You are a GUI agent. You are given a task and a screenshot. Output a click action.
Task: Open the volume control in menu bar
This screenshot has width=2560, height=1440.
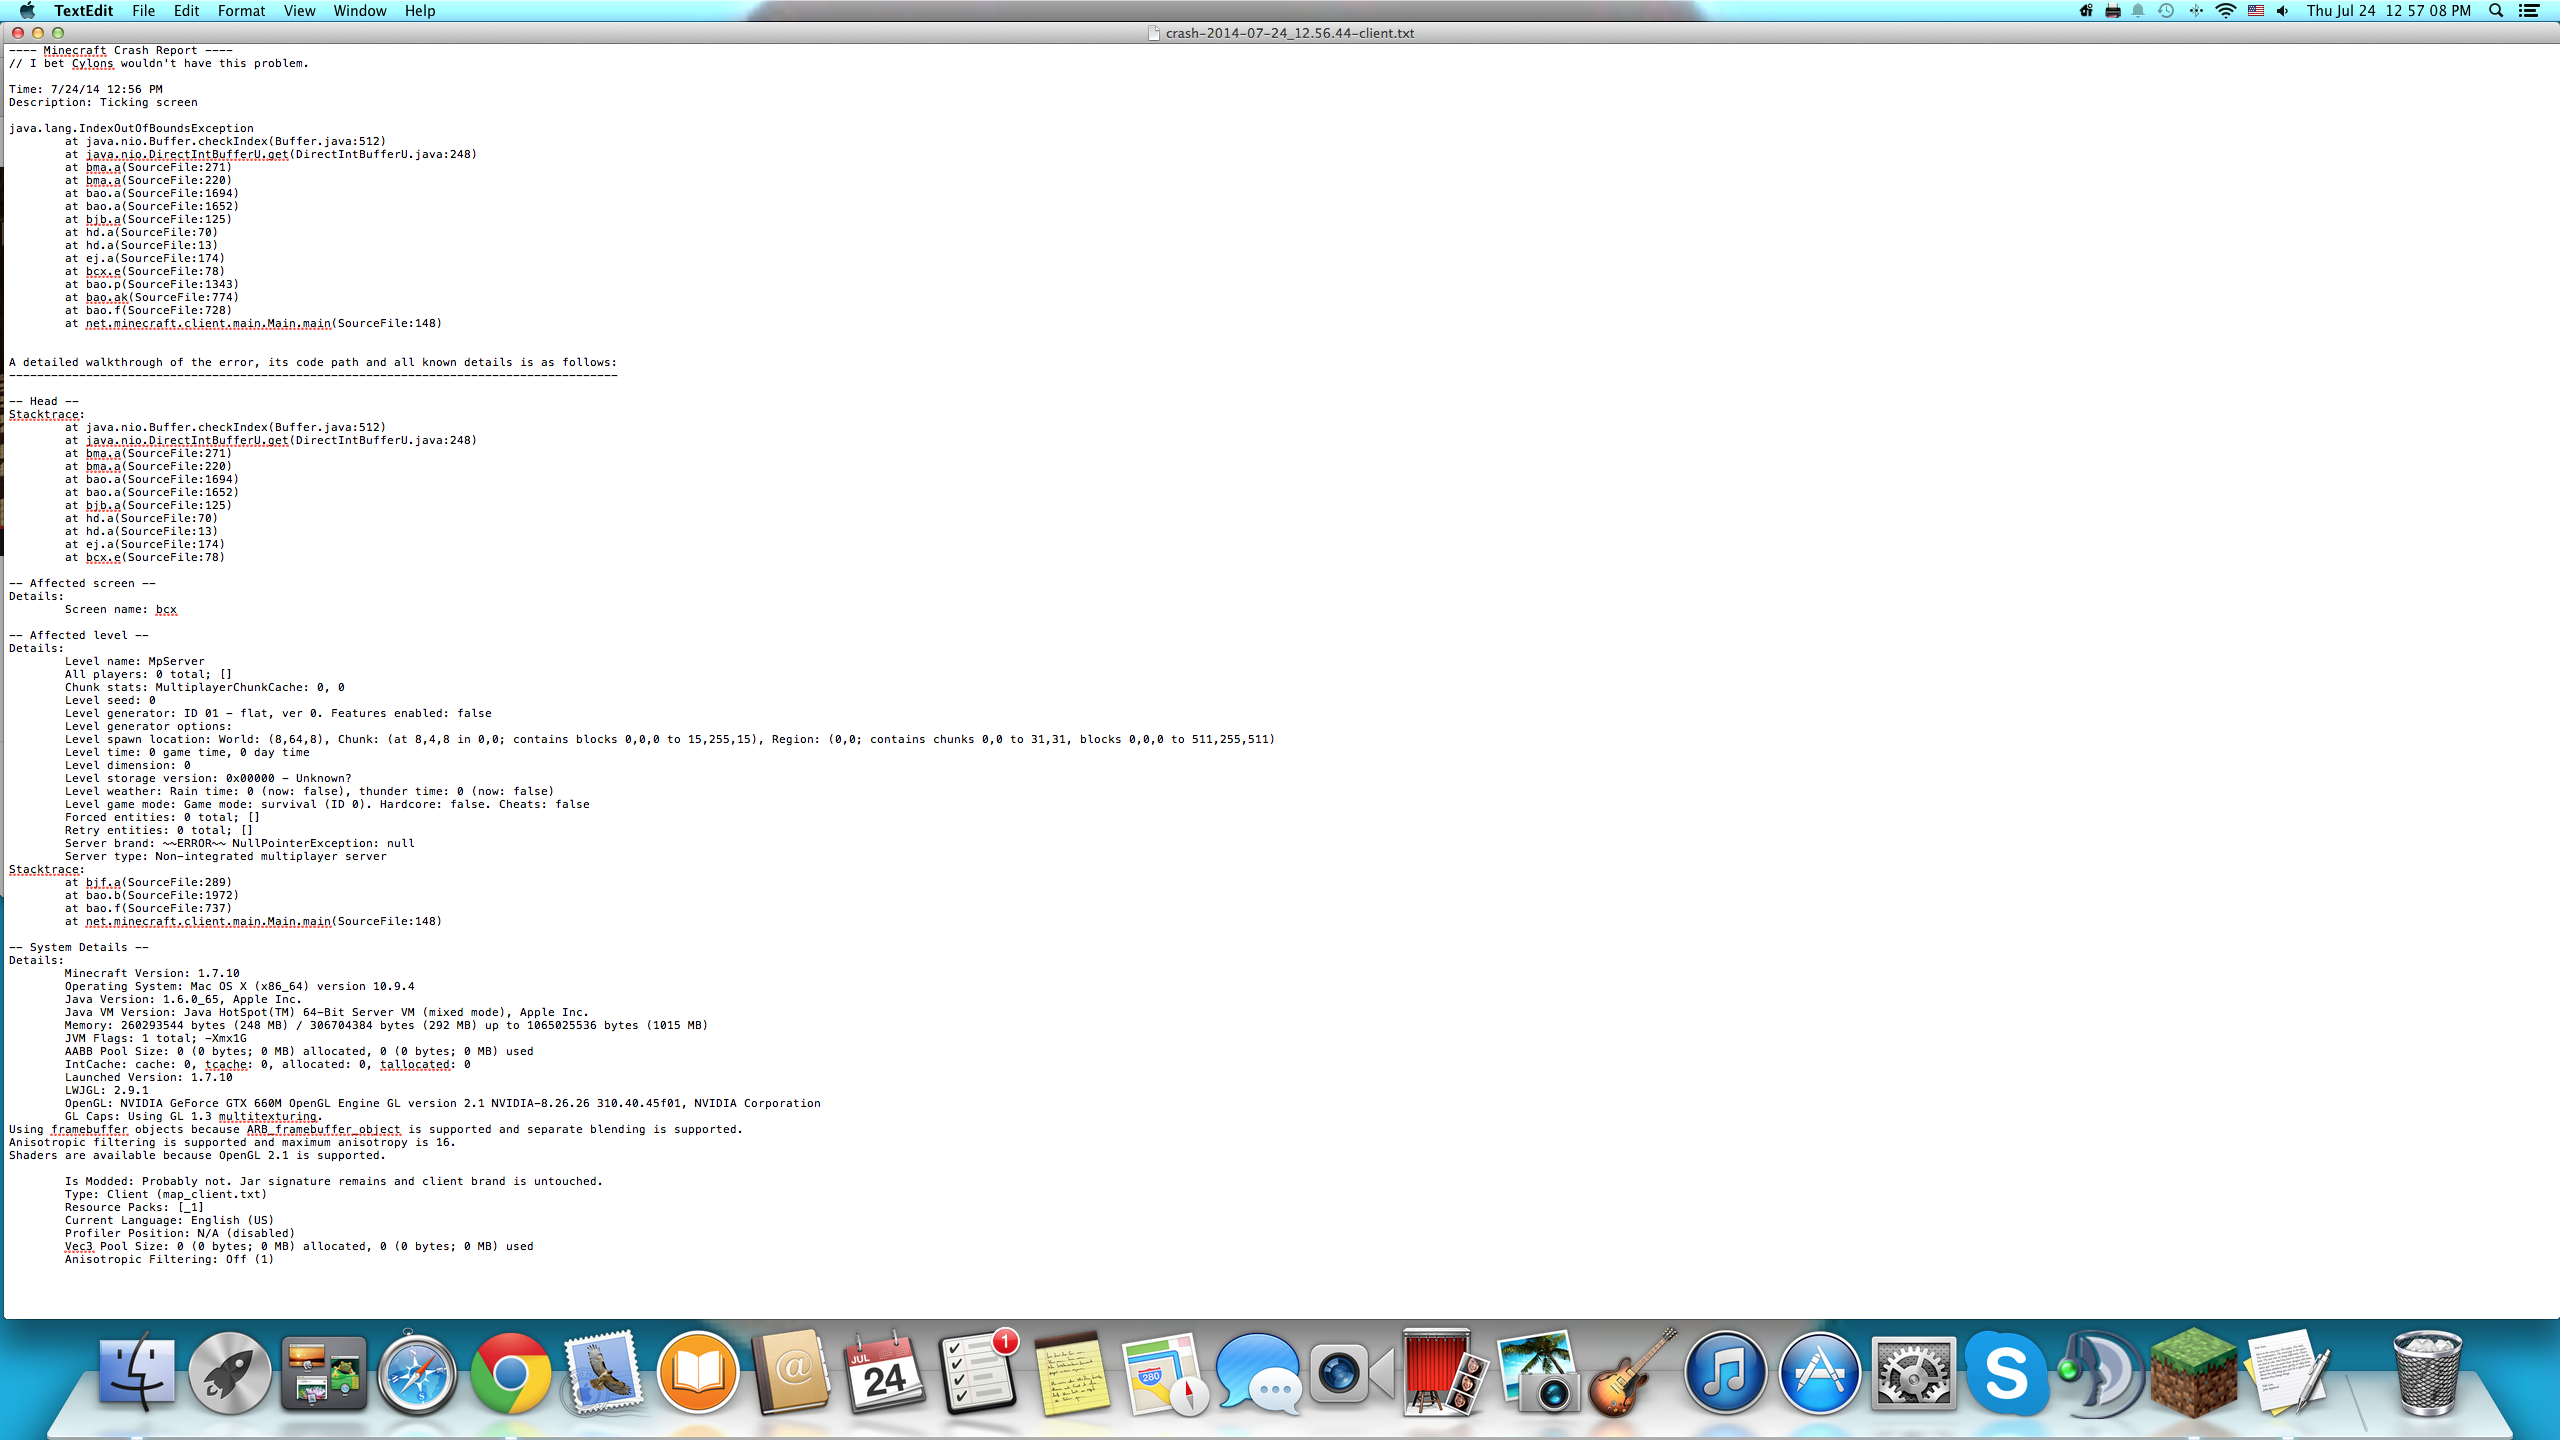[2282, 11]
